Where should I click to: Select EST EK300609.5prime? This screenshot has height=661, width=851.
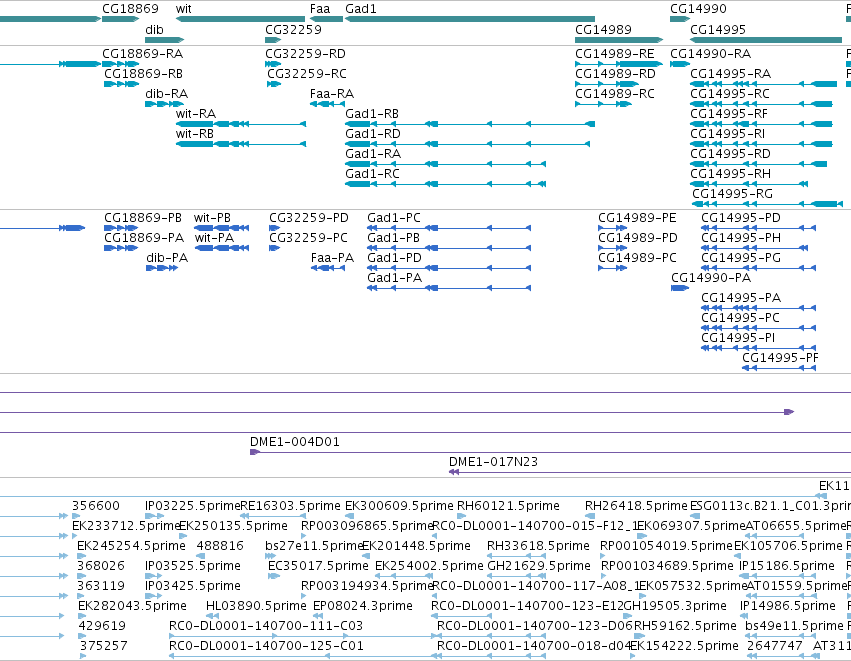tap(399, 506)
